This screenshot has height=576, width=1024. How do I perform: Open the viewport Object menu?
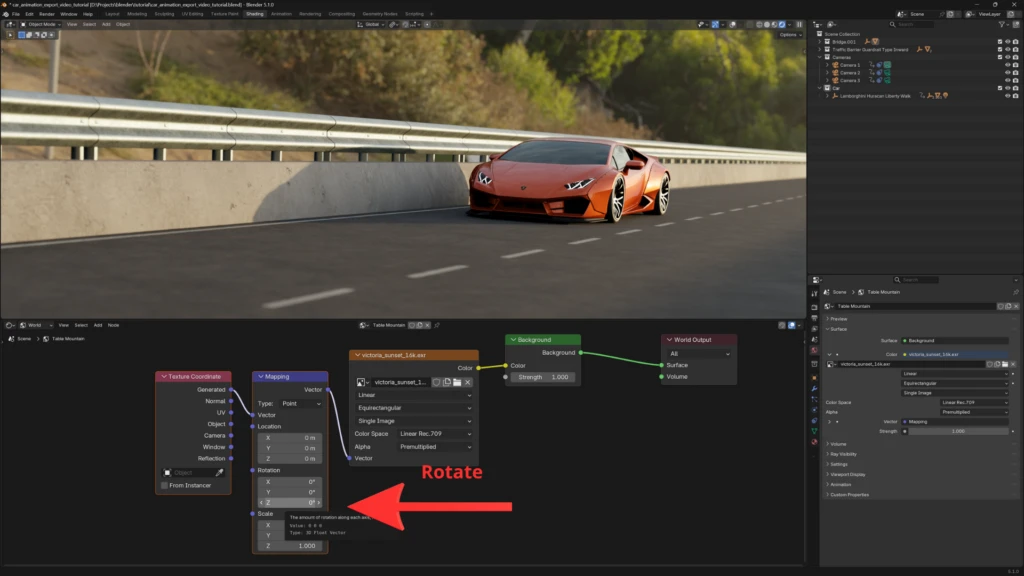click(123, 24)
